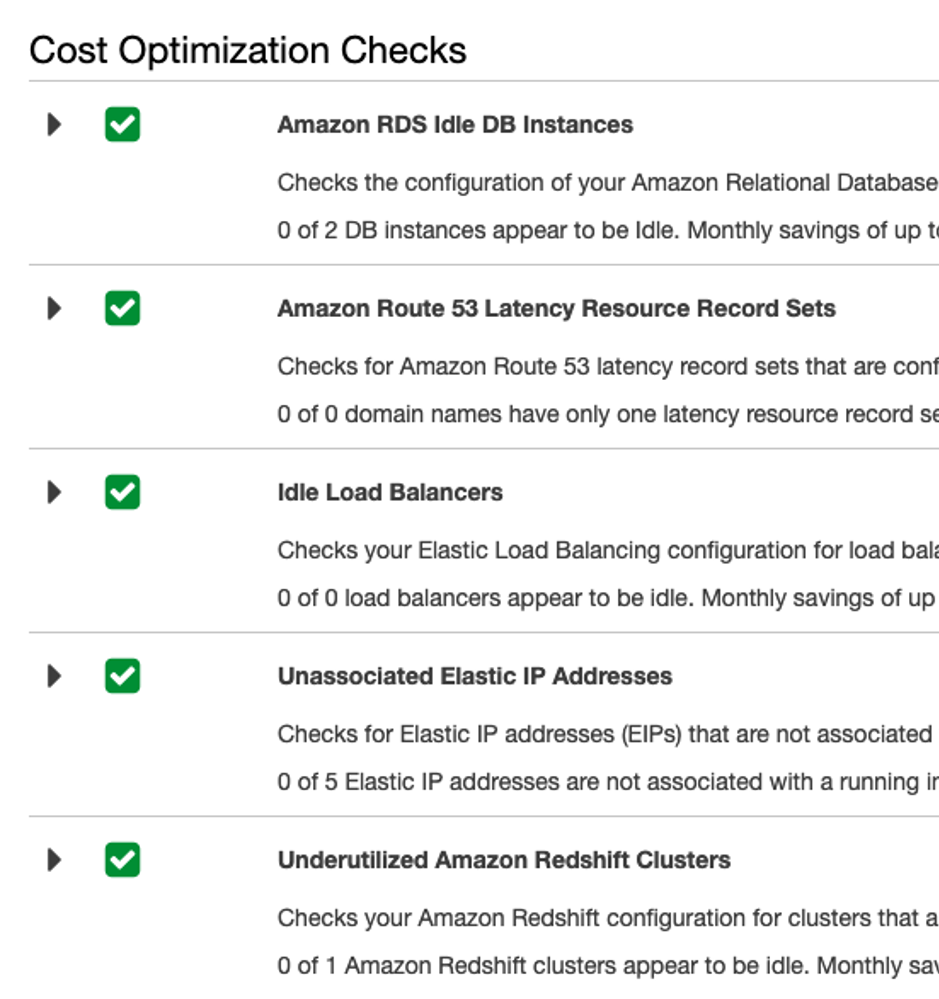Expand the Route 53 Latency Resource Record Sets check

point(54,308)
